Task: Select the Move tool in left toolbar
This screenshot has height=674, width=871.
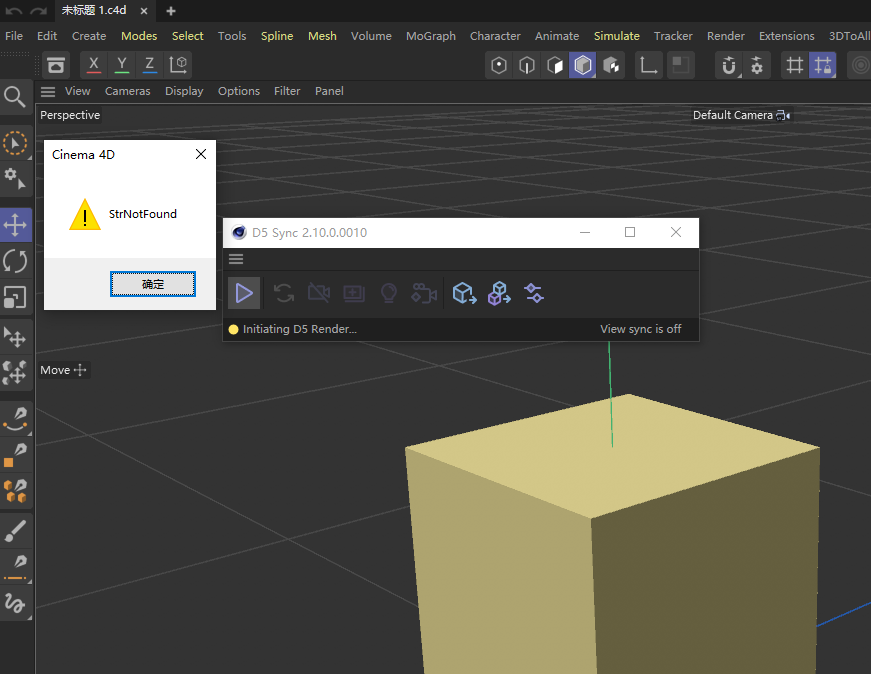Action: pos(16,224)
